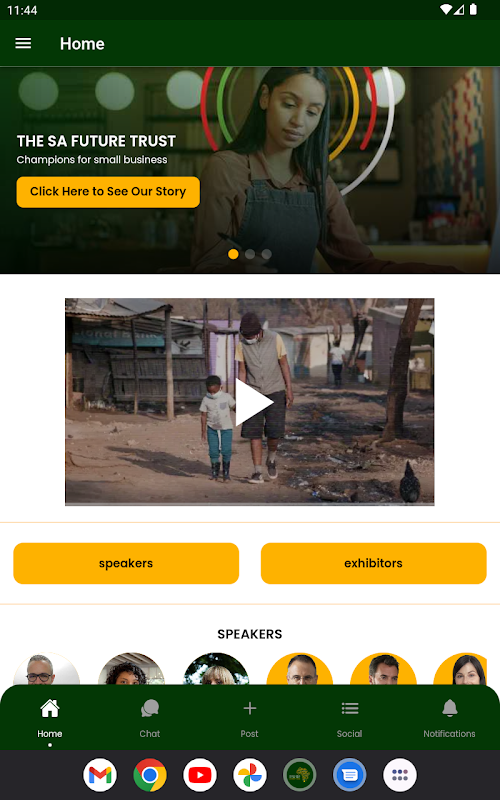The image size is (500, 800).
Task: Launch Gmail from the dock
Action: [x=100, y=775]
